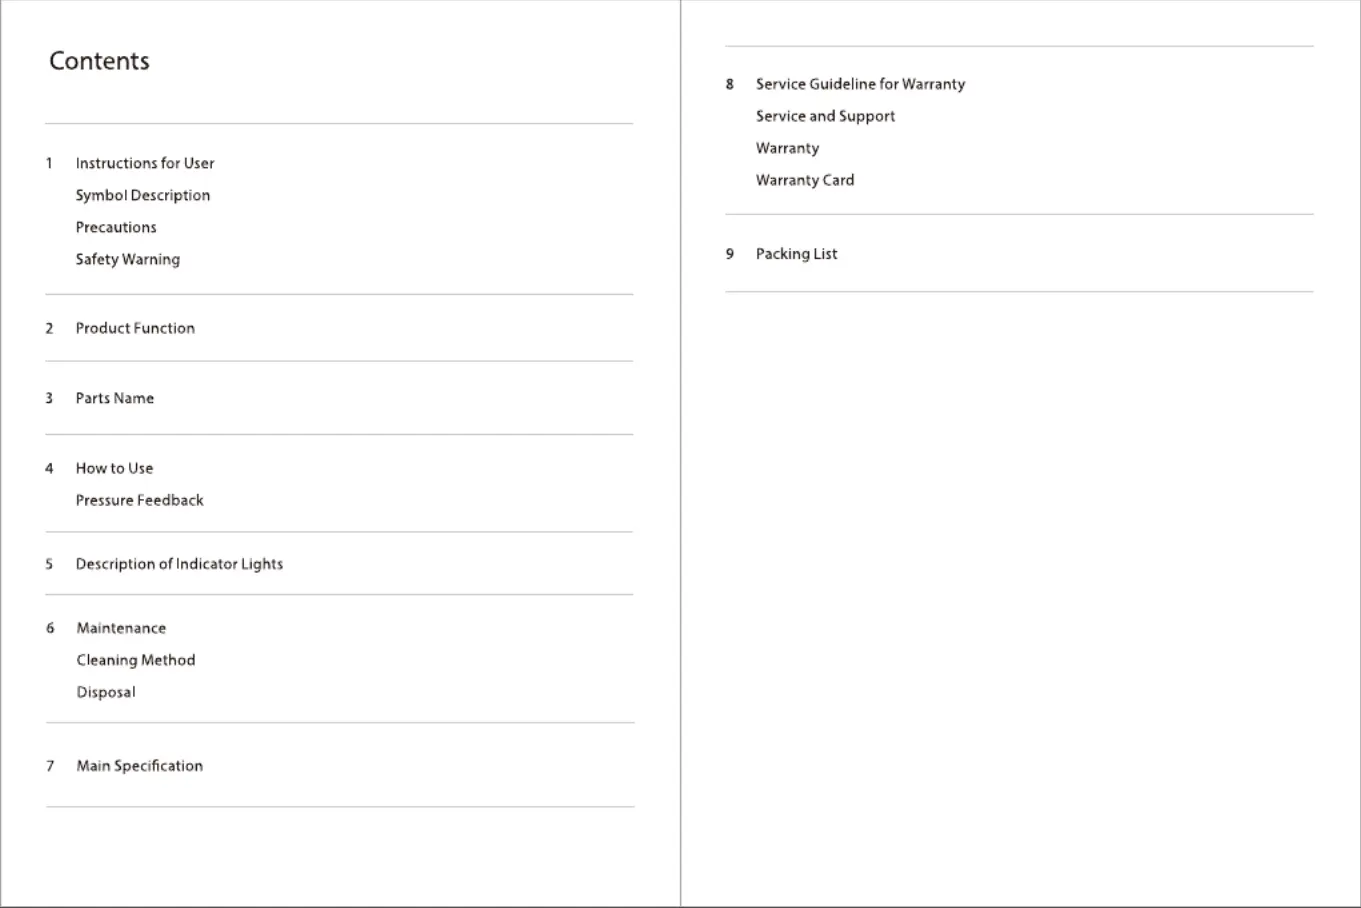Viewport: 1361px width, 908px height.
Task: Jump to the Parts Name section
Action: (x=115, y=398)
